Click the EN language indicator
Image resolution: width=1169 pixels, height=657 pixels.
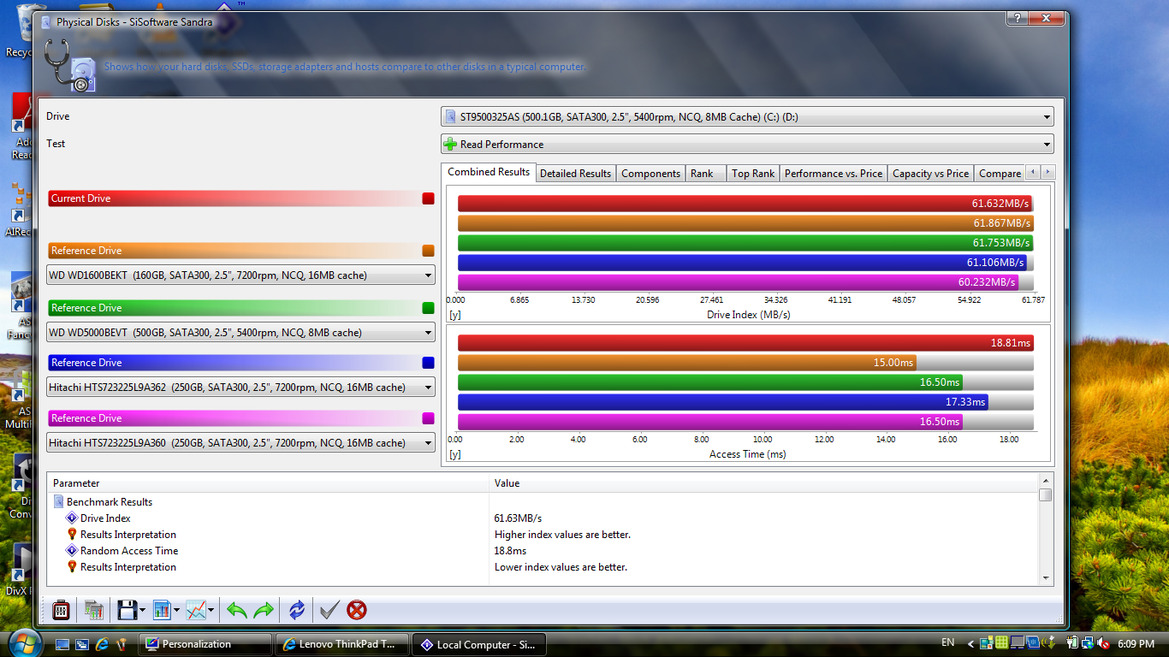click(948, 643)
